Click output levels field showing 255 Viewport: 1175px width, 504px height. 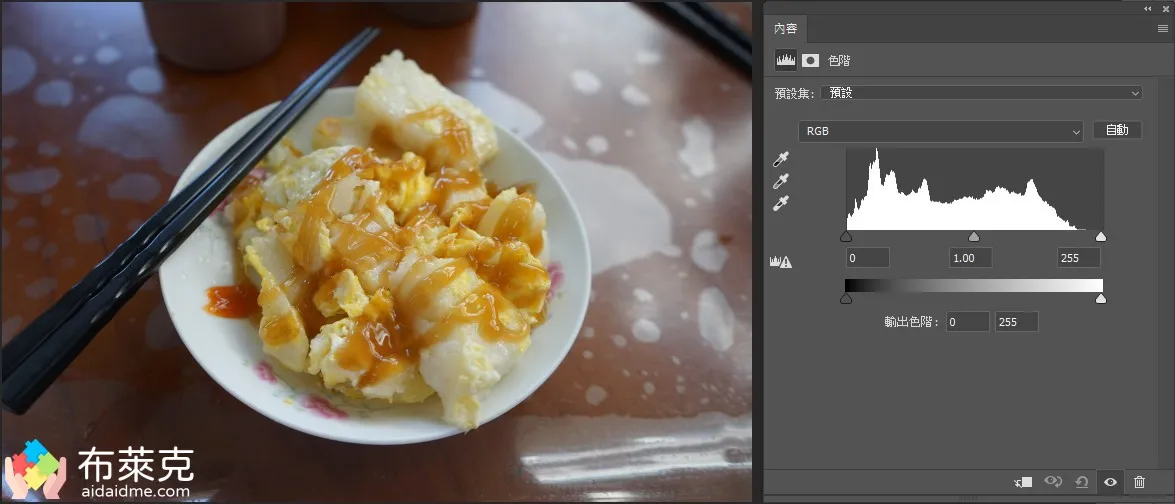click(x=1016, y=322)
